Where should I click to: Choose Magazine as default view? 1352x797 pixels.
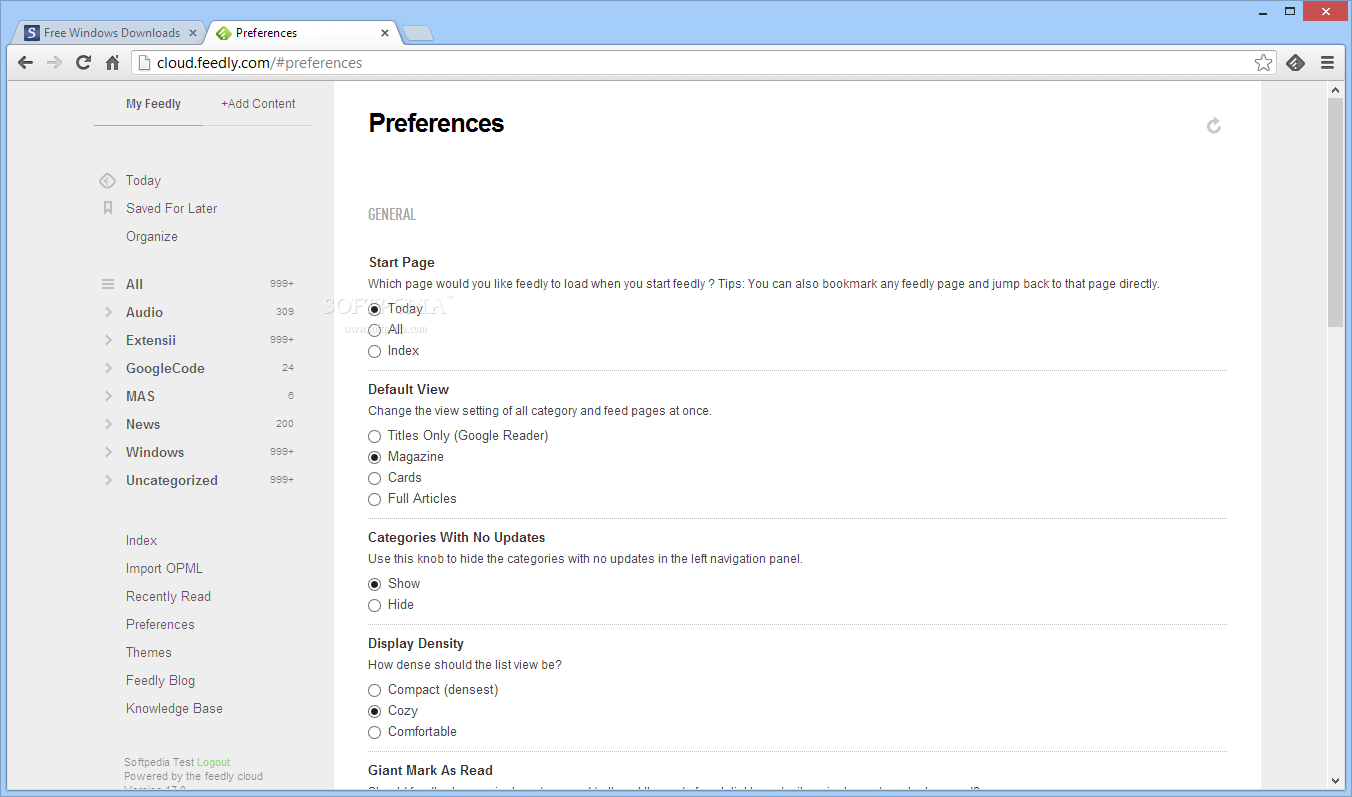pos(374,457)
